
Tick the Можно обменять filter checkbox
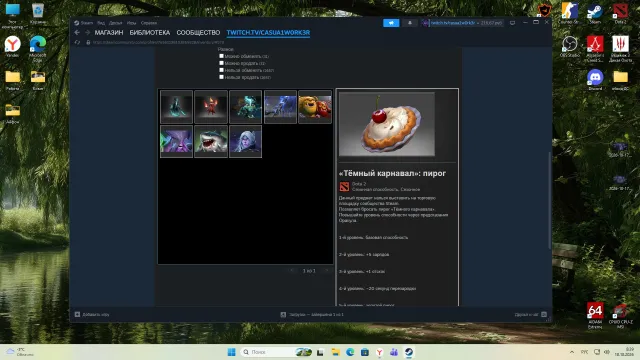[221, 56]
